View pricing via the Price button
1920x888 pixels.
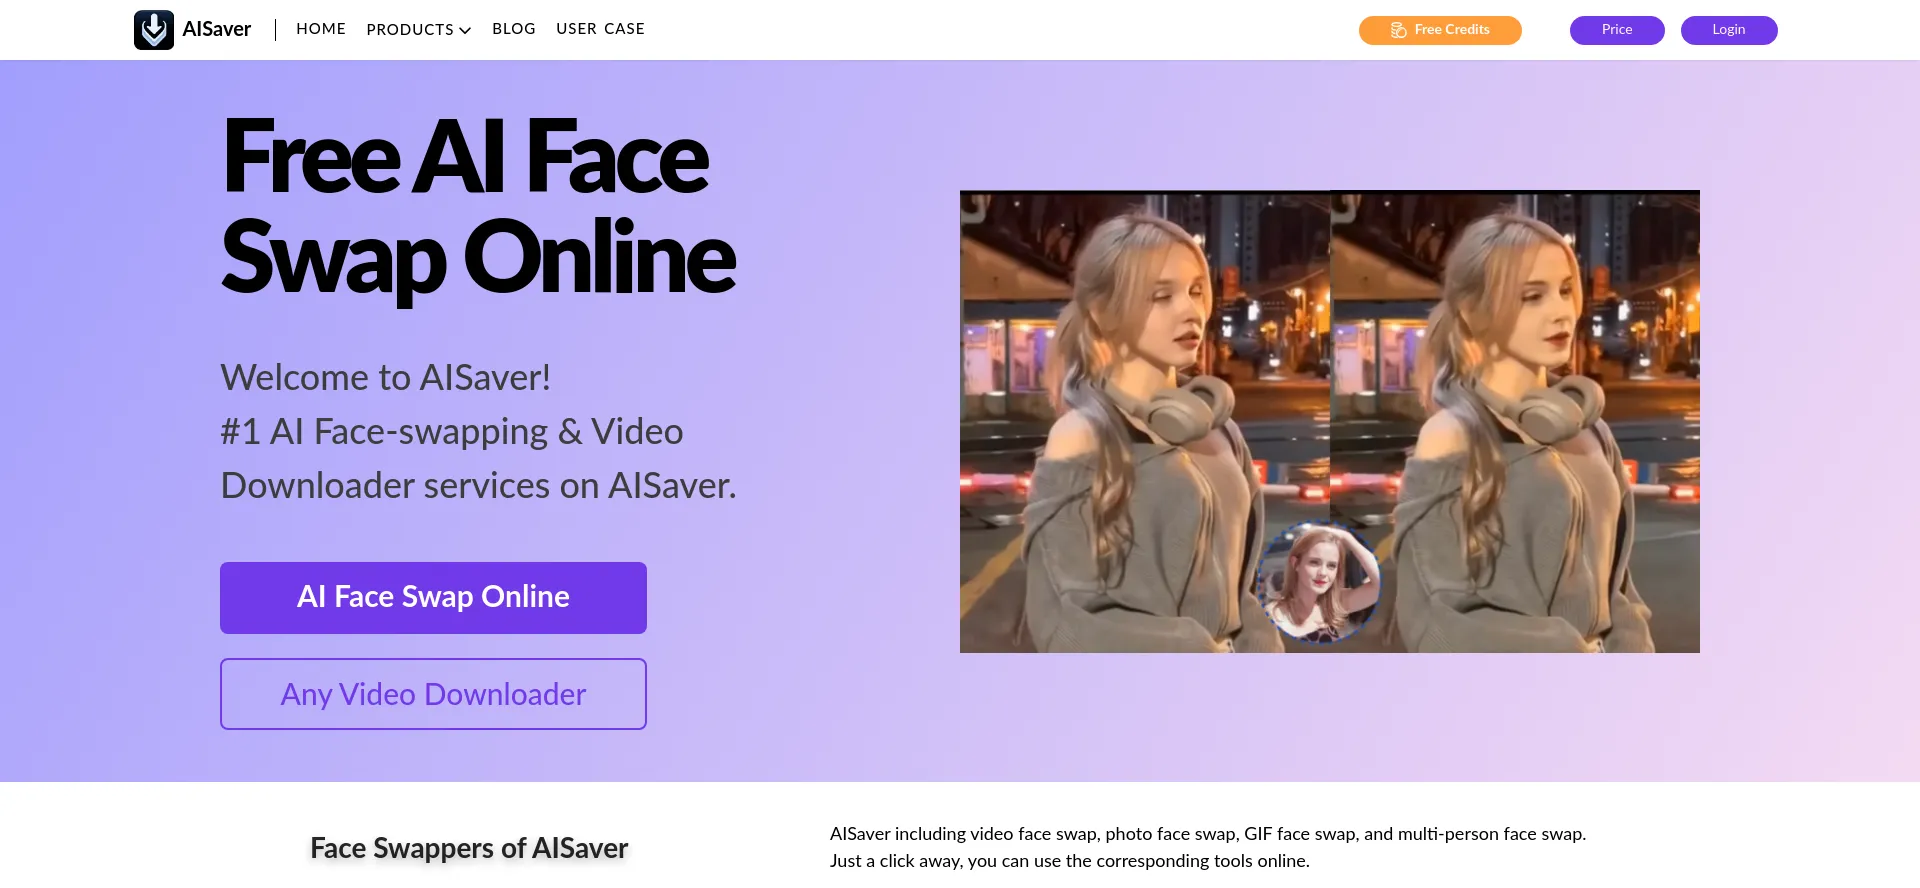(x=1617, y=30)
